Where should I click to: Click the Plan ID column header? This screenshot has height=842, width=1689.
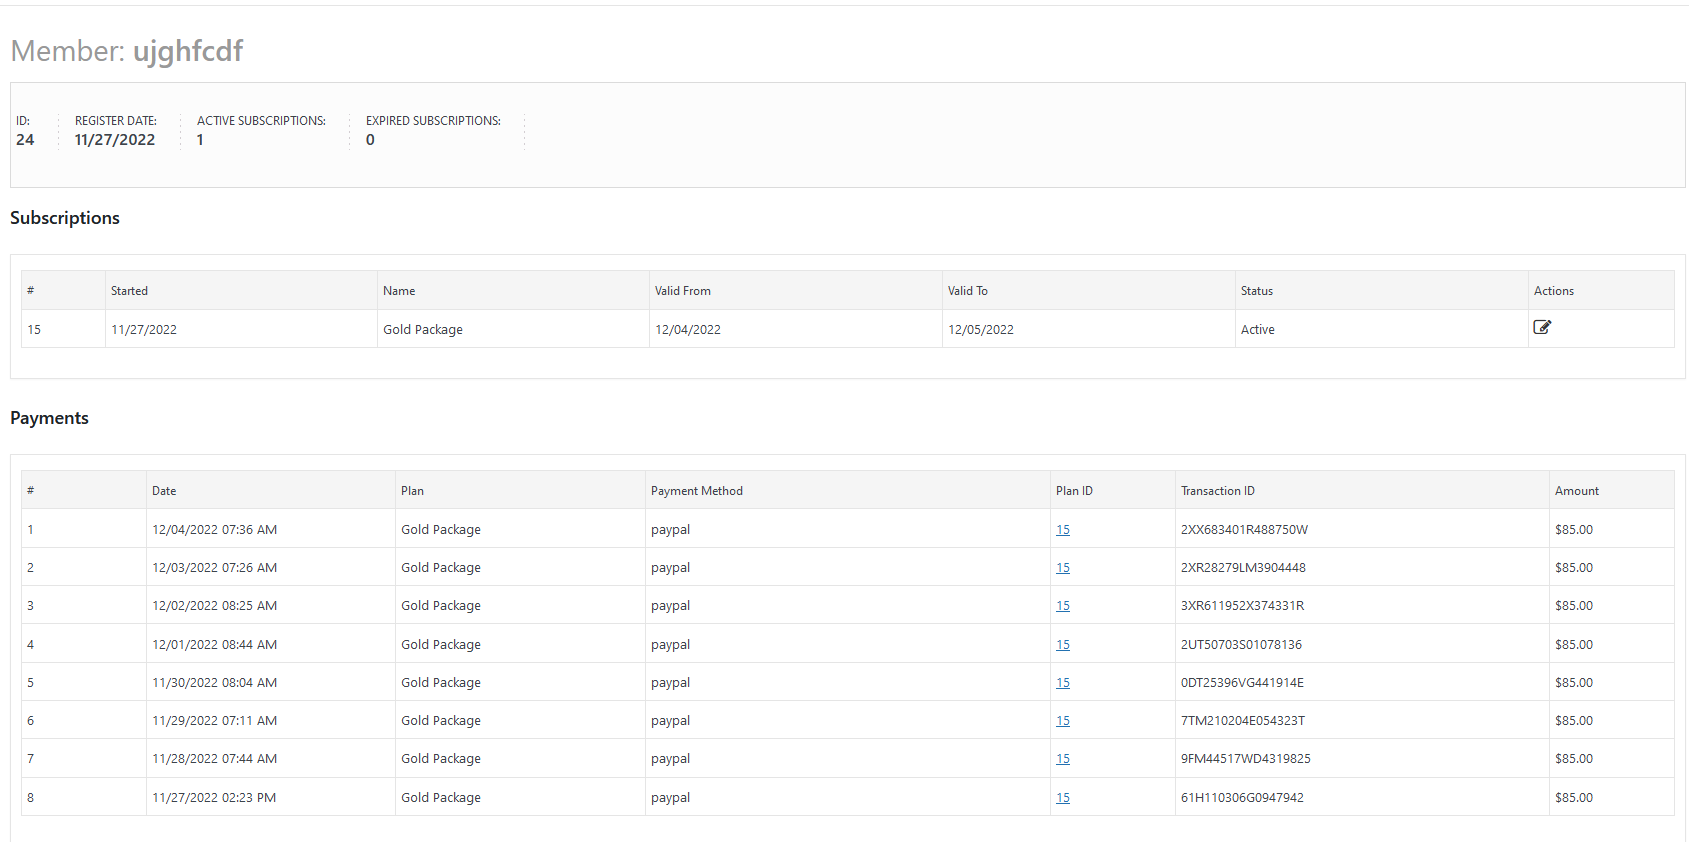coord(1074,491)
